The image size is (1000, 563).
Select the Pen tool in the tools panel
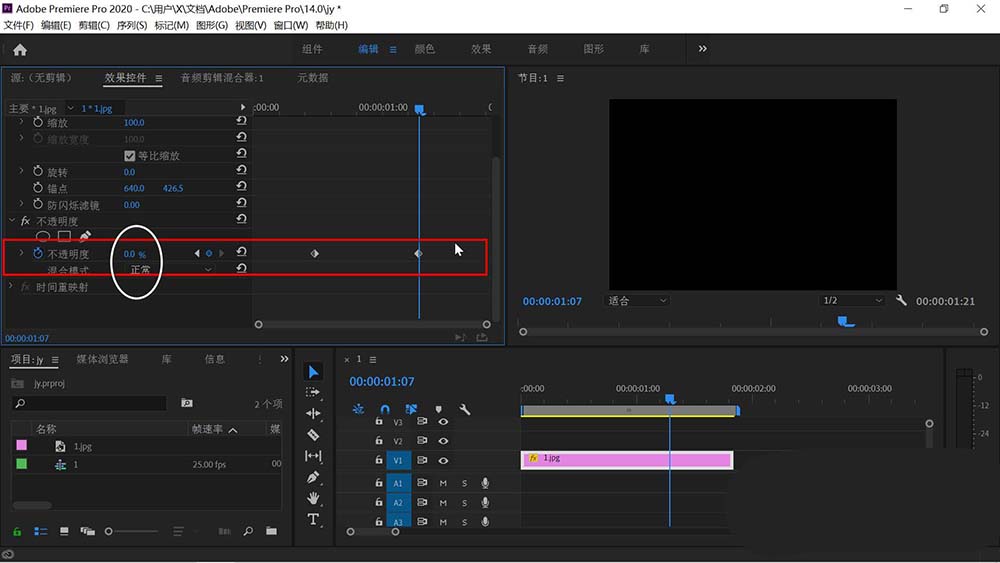pyautogui.click(x=313, y=477)
